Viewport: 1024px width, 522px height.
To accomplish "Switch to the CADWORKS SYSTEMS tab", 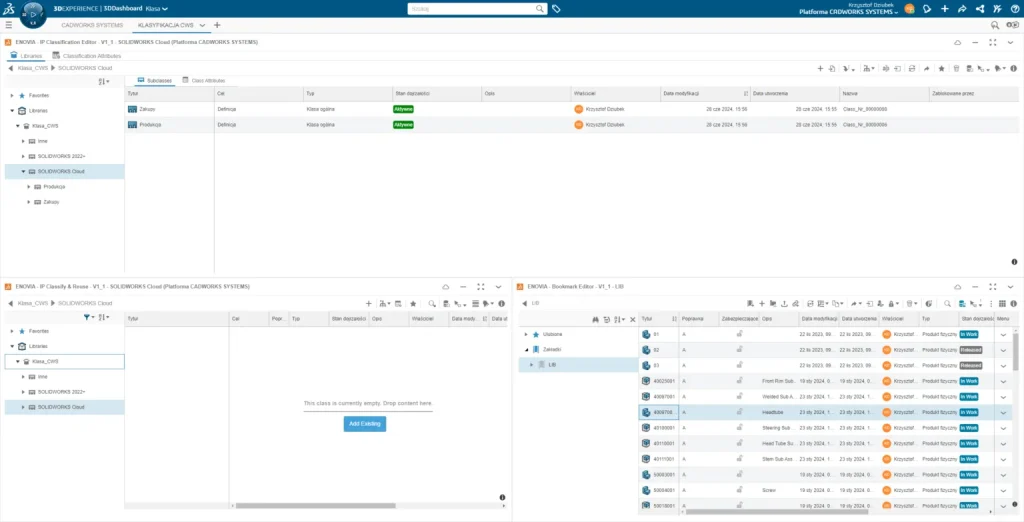I will pos(92,25).
